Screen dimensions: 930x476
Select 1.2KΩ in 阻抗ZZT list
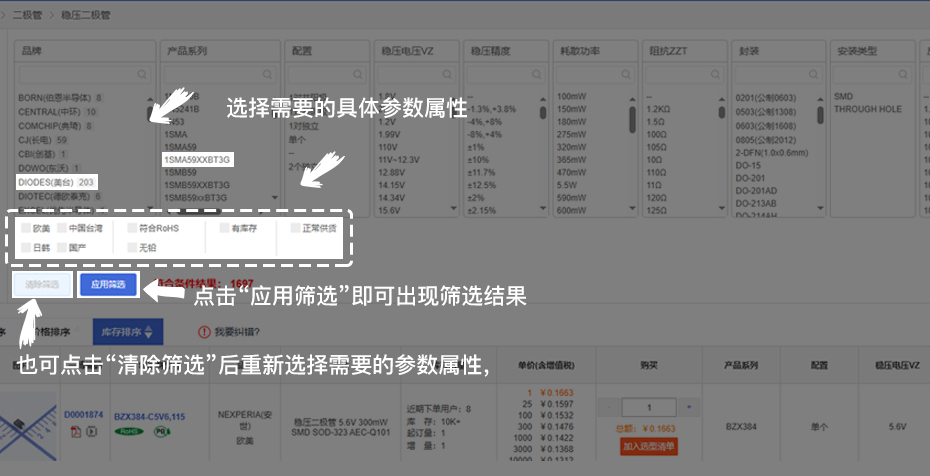pyautogui.click(x=658, y=109)
